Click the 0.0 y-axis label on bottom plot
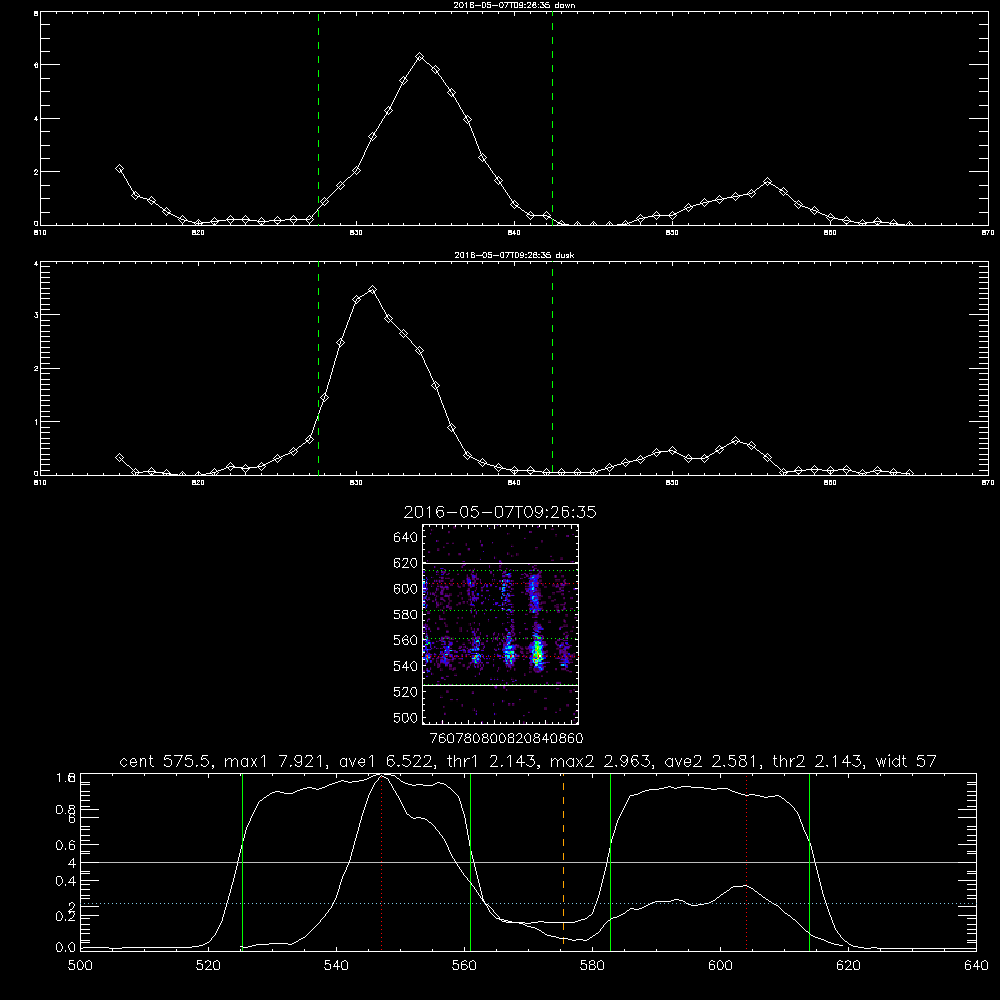The width and height of the screenshot is (1000, 1000). tap(66, 948)
